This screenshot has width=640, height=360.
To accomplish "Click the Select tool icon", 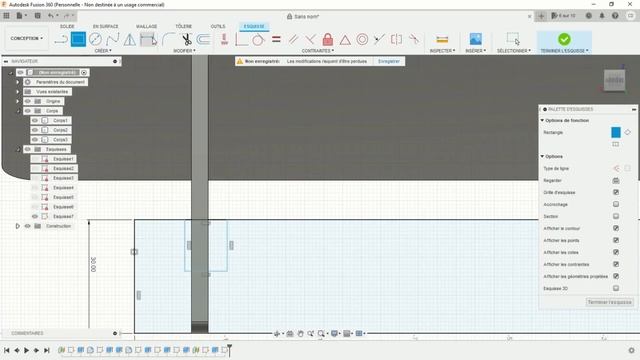I will tap(513, 39).
